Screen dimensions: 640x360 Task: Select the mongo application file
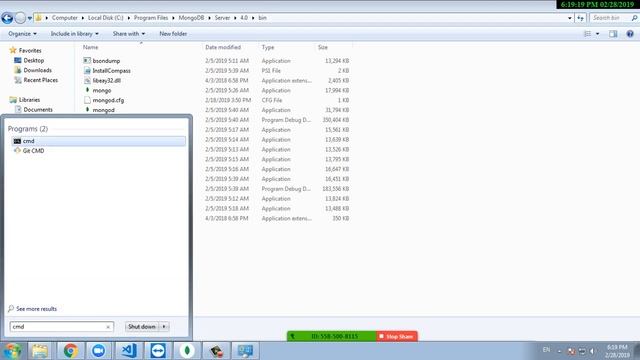pyautogui.click(x=102, y=90)
